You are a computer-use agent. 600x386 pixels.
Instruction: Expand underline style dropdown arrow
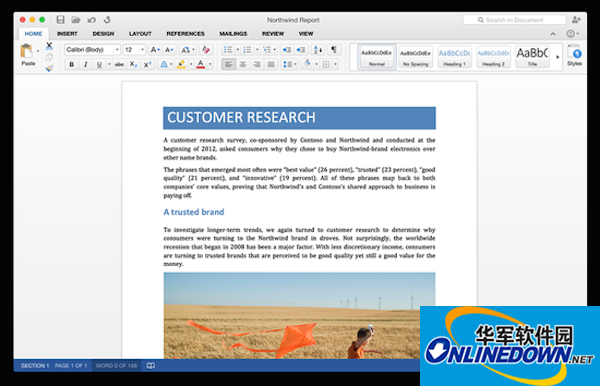109,65
